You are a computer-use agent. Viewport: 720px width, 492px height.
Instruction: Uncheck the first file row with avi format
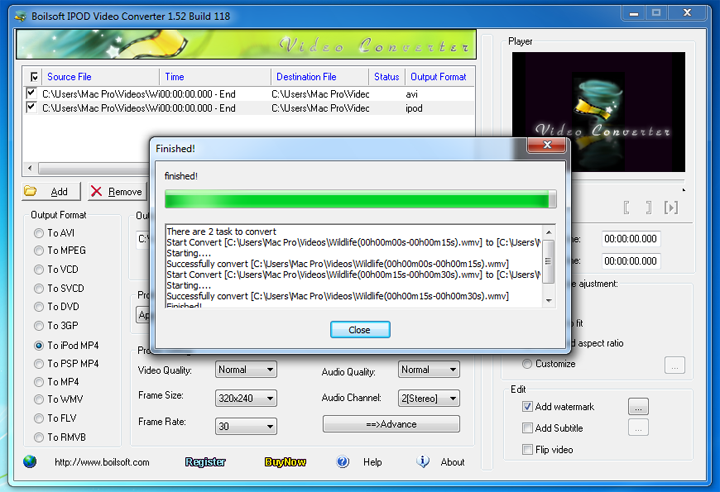click(31, 93)
